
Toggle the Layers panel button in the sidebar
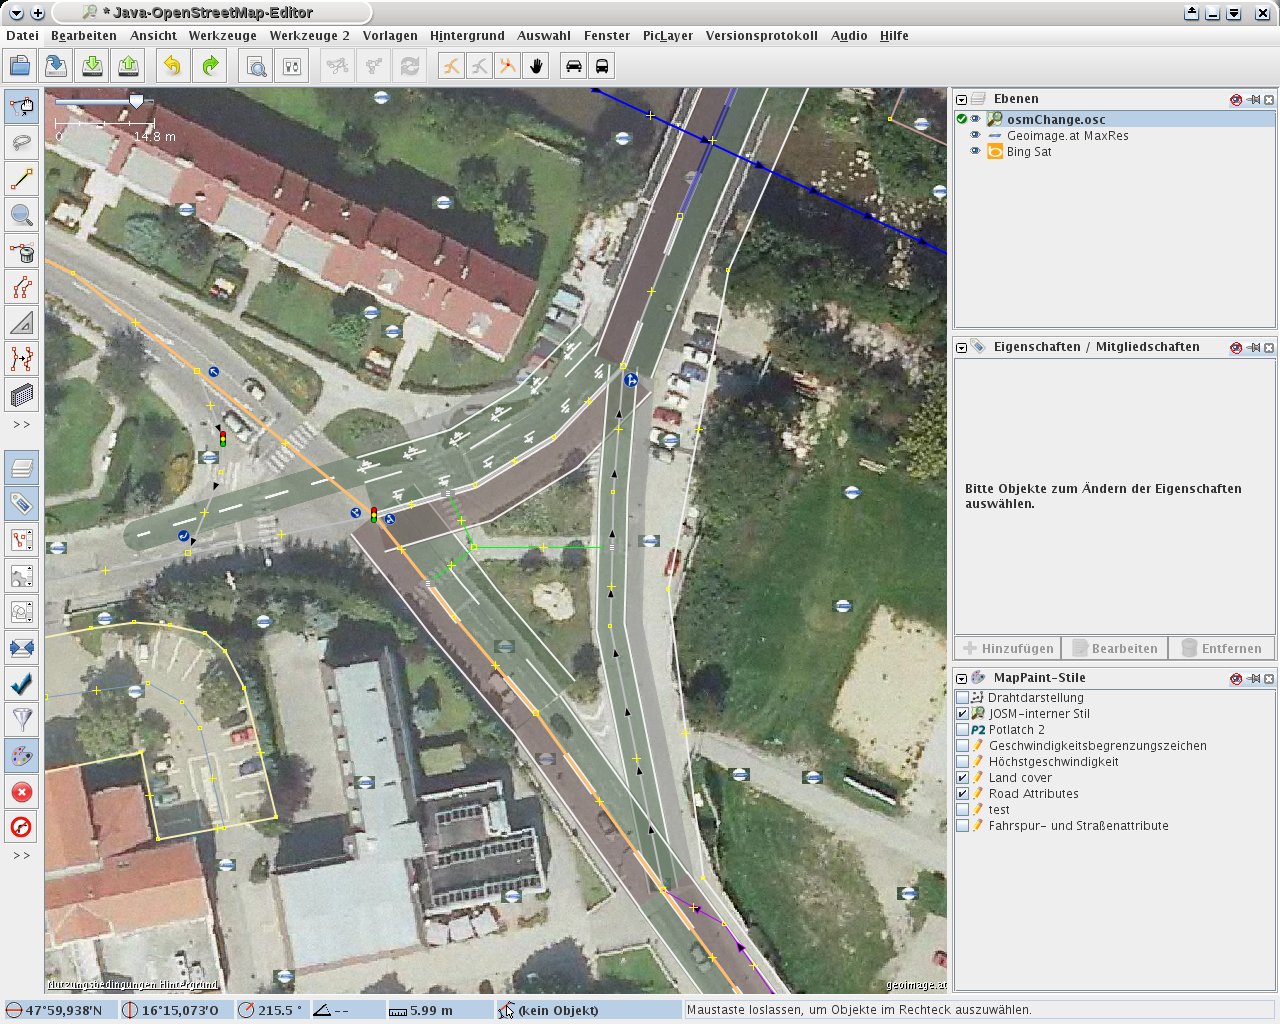click(x=22, y=467)
